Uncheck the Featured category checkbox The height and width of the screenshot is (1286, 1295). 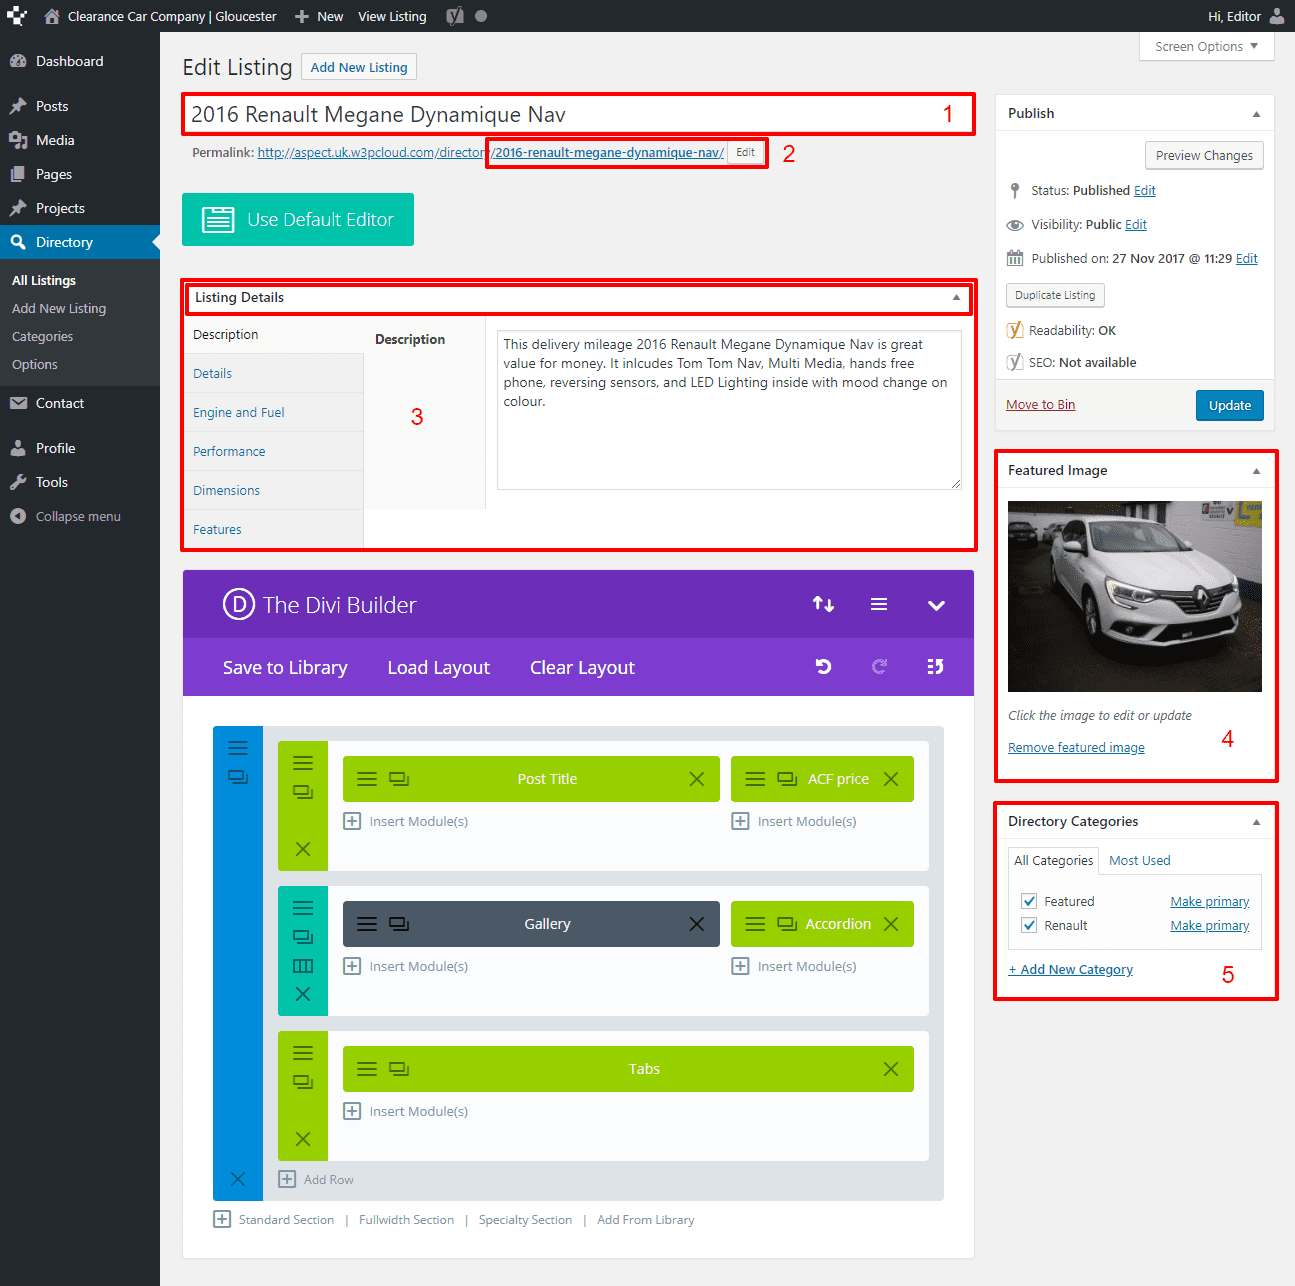[1029, 901]
